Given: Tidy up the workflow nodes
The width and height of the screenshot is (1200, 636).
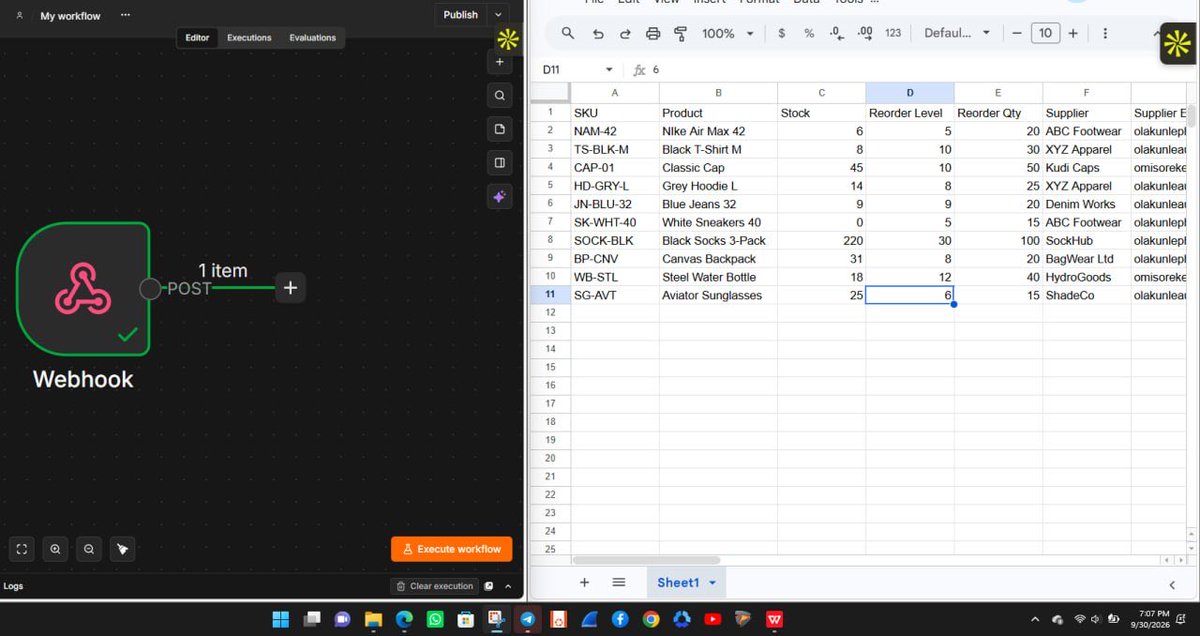Looking at the screenshot, I should [122, 549].
